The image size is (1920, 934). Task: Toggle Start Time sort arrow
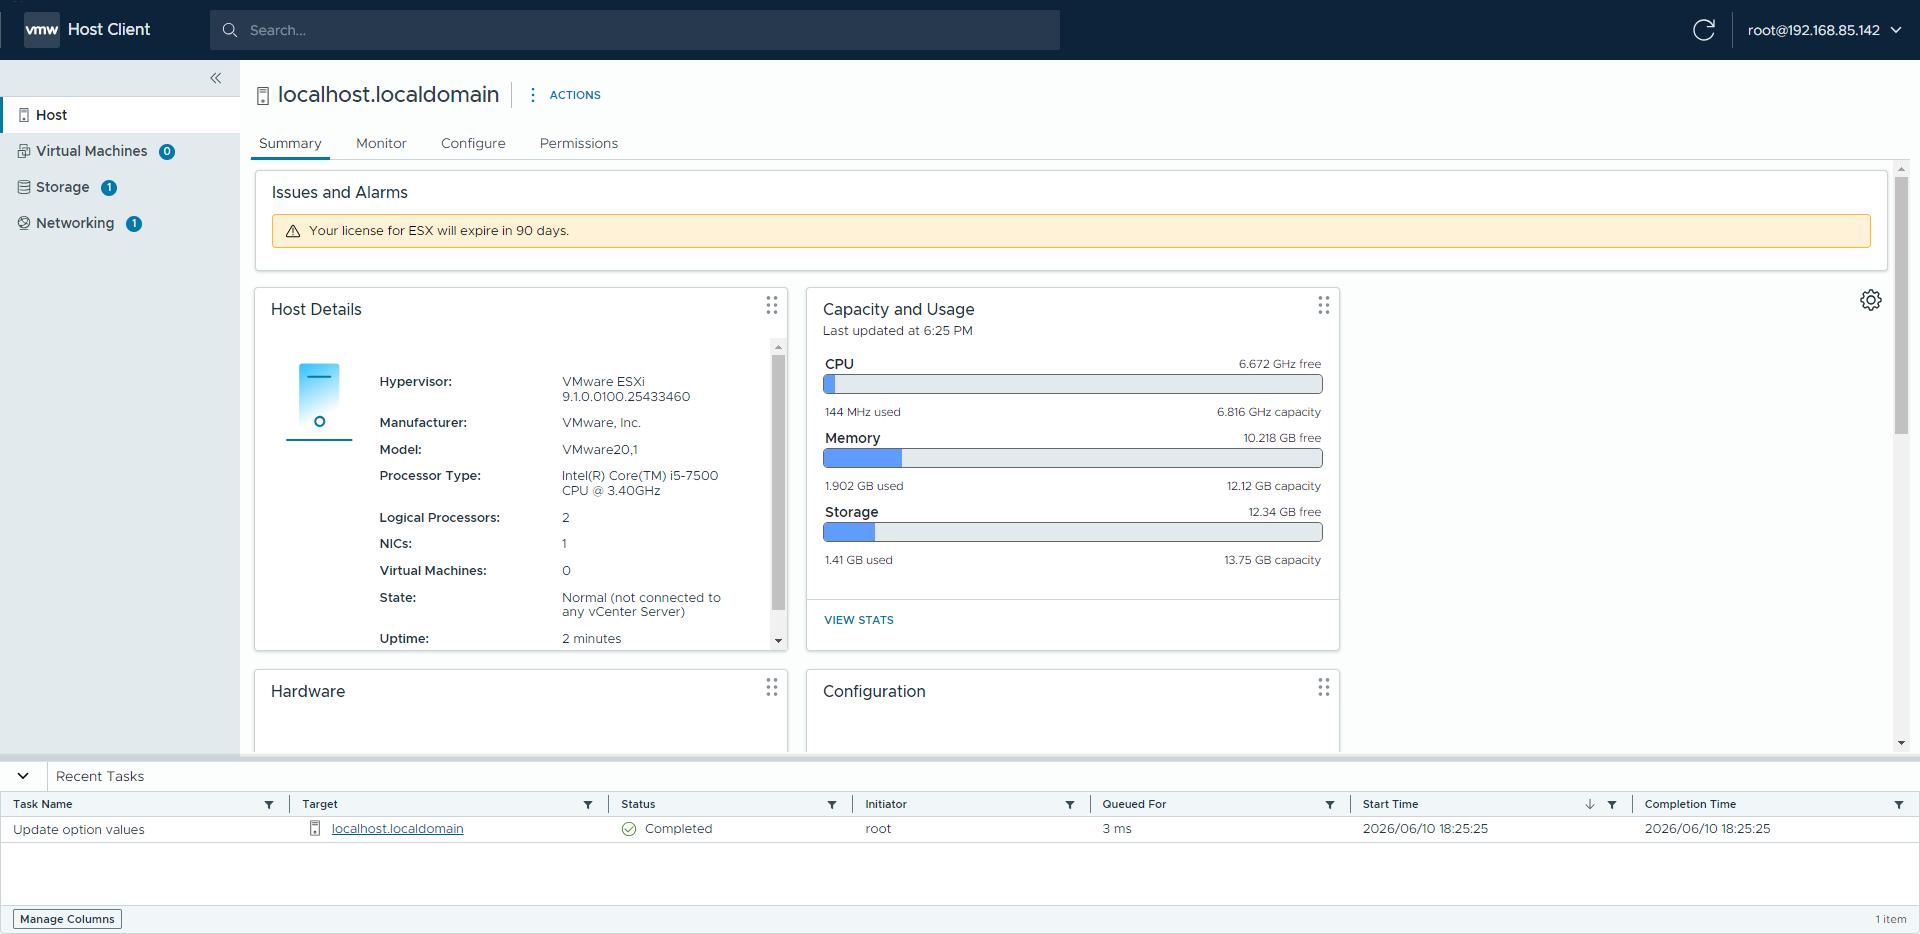[1590, 804]
